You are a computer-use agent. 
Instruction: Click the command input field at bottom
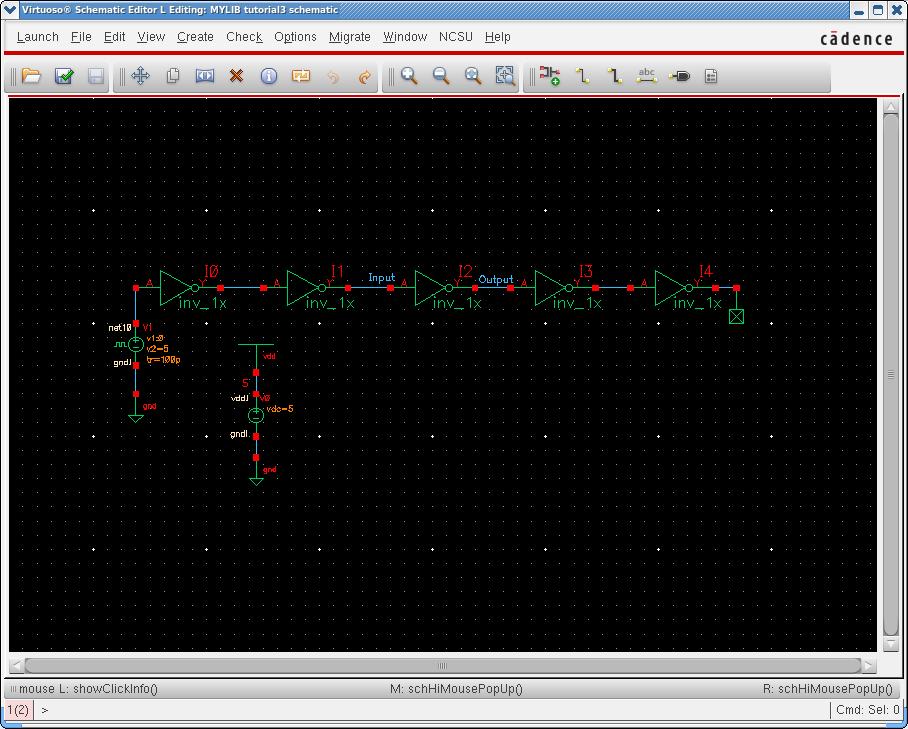[433, 709]
